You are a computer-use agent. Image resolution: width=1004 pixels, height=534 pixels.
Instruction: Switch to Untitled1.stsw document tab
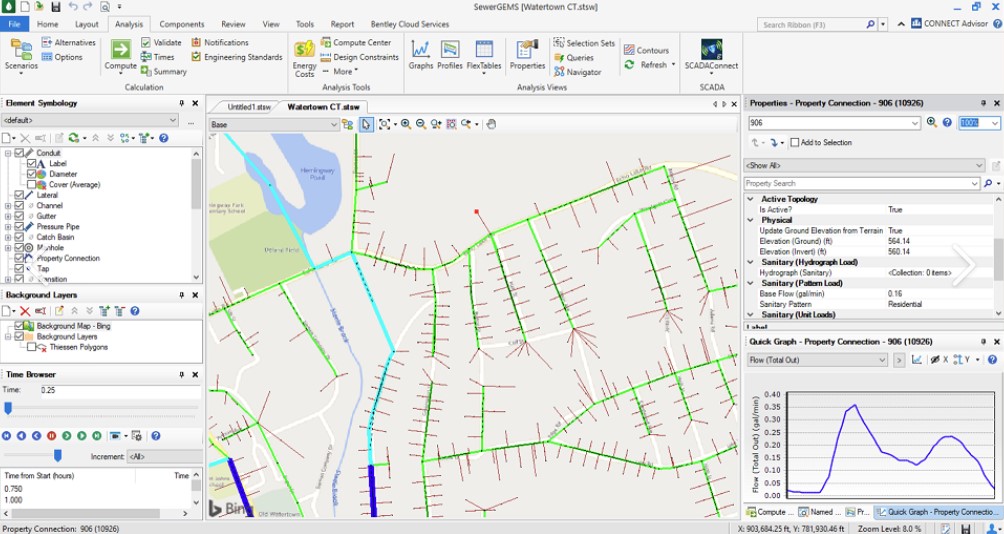click(249, 107)
